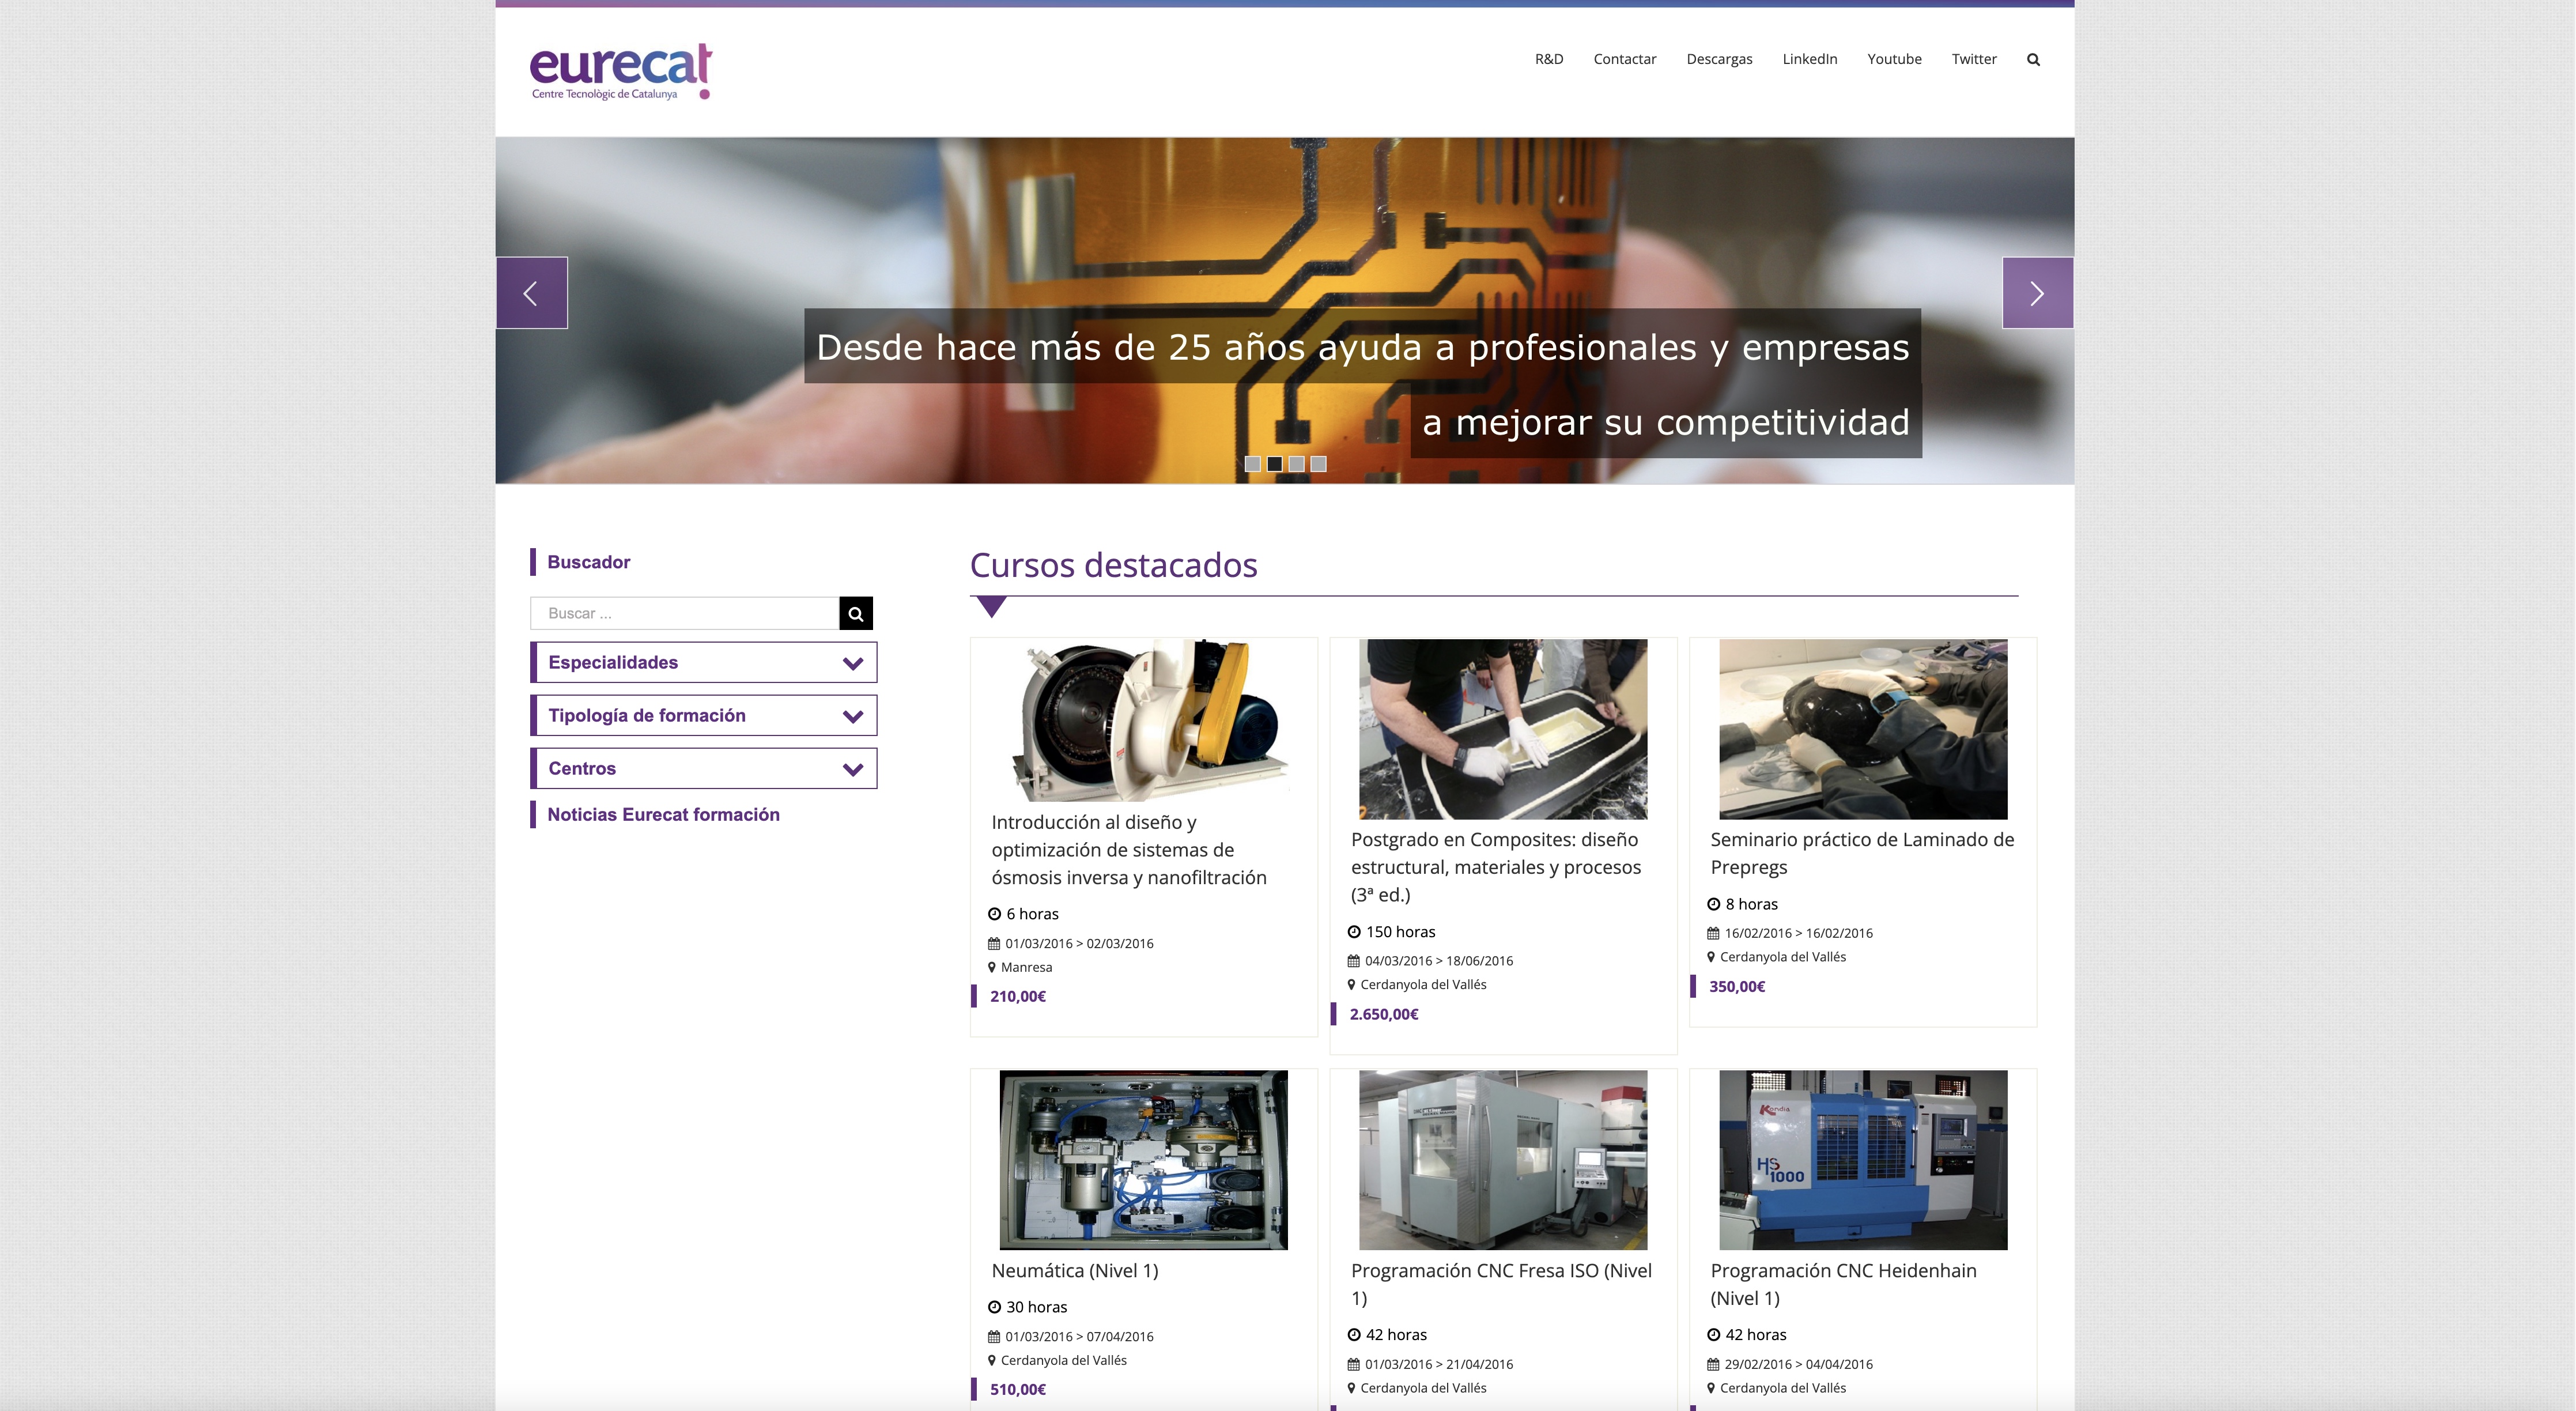The height and width of the screenshot is (1411, 2576).
Task: Open Seminario práctico de Laminado de Prepregs
Action: tap(1862, 853)
